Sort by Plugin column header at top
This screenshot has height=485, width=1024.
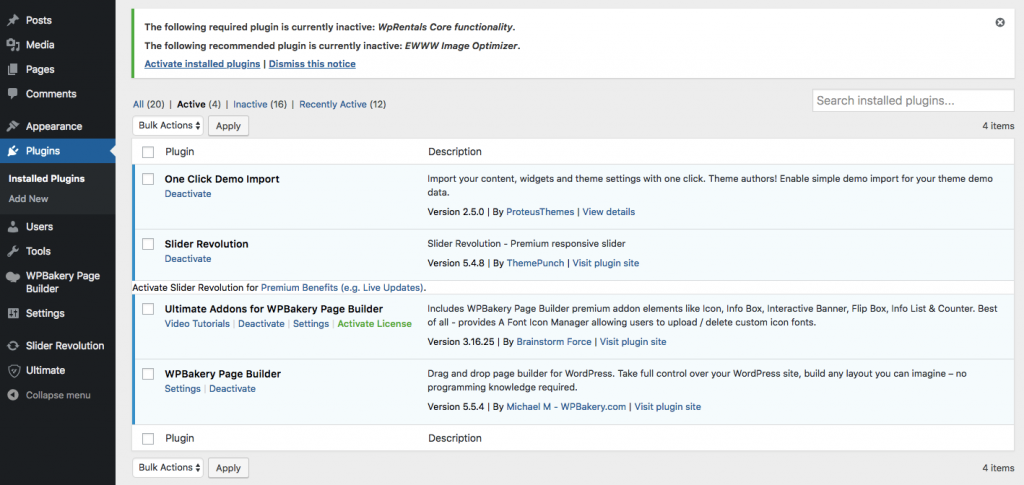pyautogui.click(x=180, y=152)
